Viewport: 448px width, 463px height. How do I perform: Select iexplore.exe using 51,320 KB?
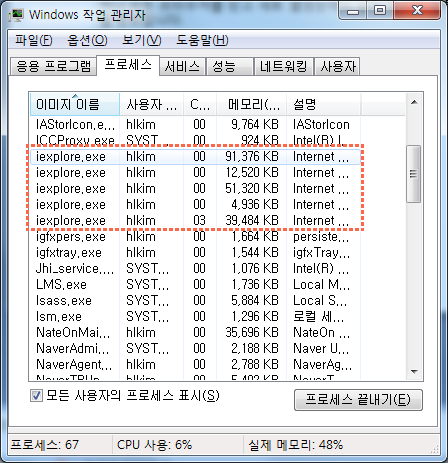[x=195, y=188]
